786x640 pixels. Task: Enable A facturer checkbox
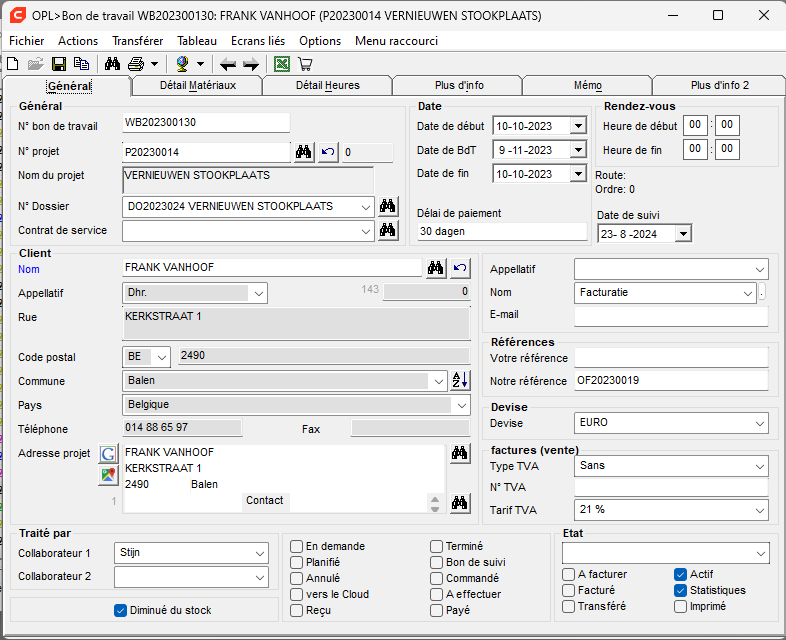pos(568,574)
